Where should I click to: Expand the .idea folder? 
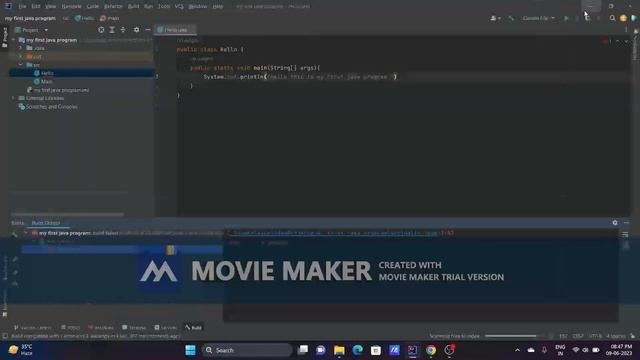[x=21, y=48]
